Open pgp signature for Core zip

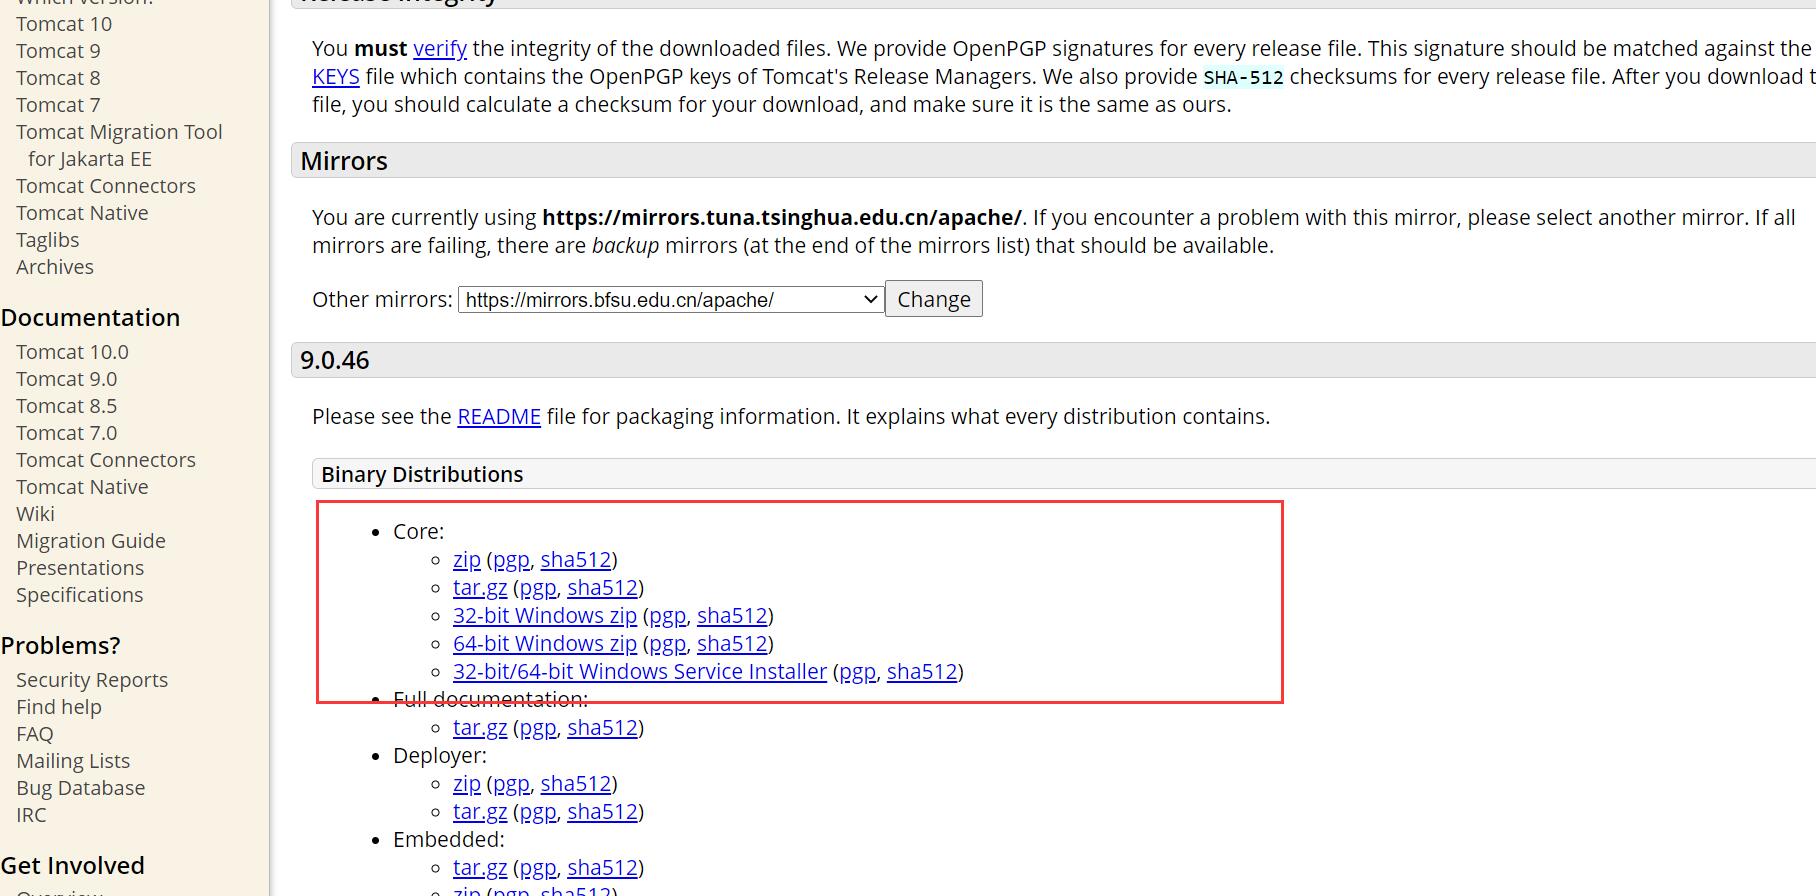[x=511, y=559]
